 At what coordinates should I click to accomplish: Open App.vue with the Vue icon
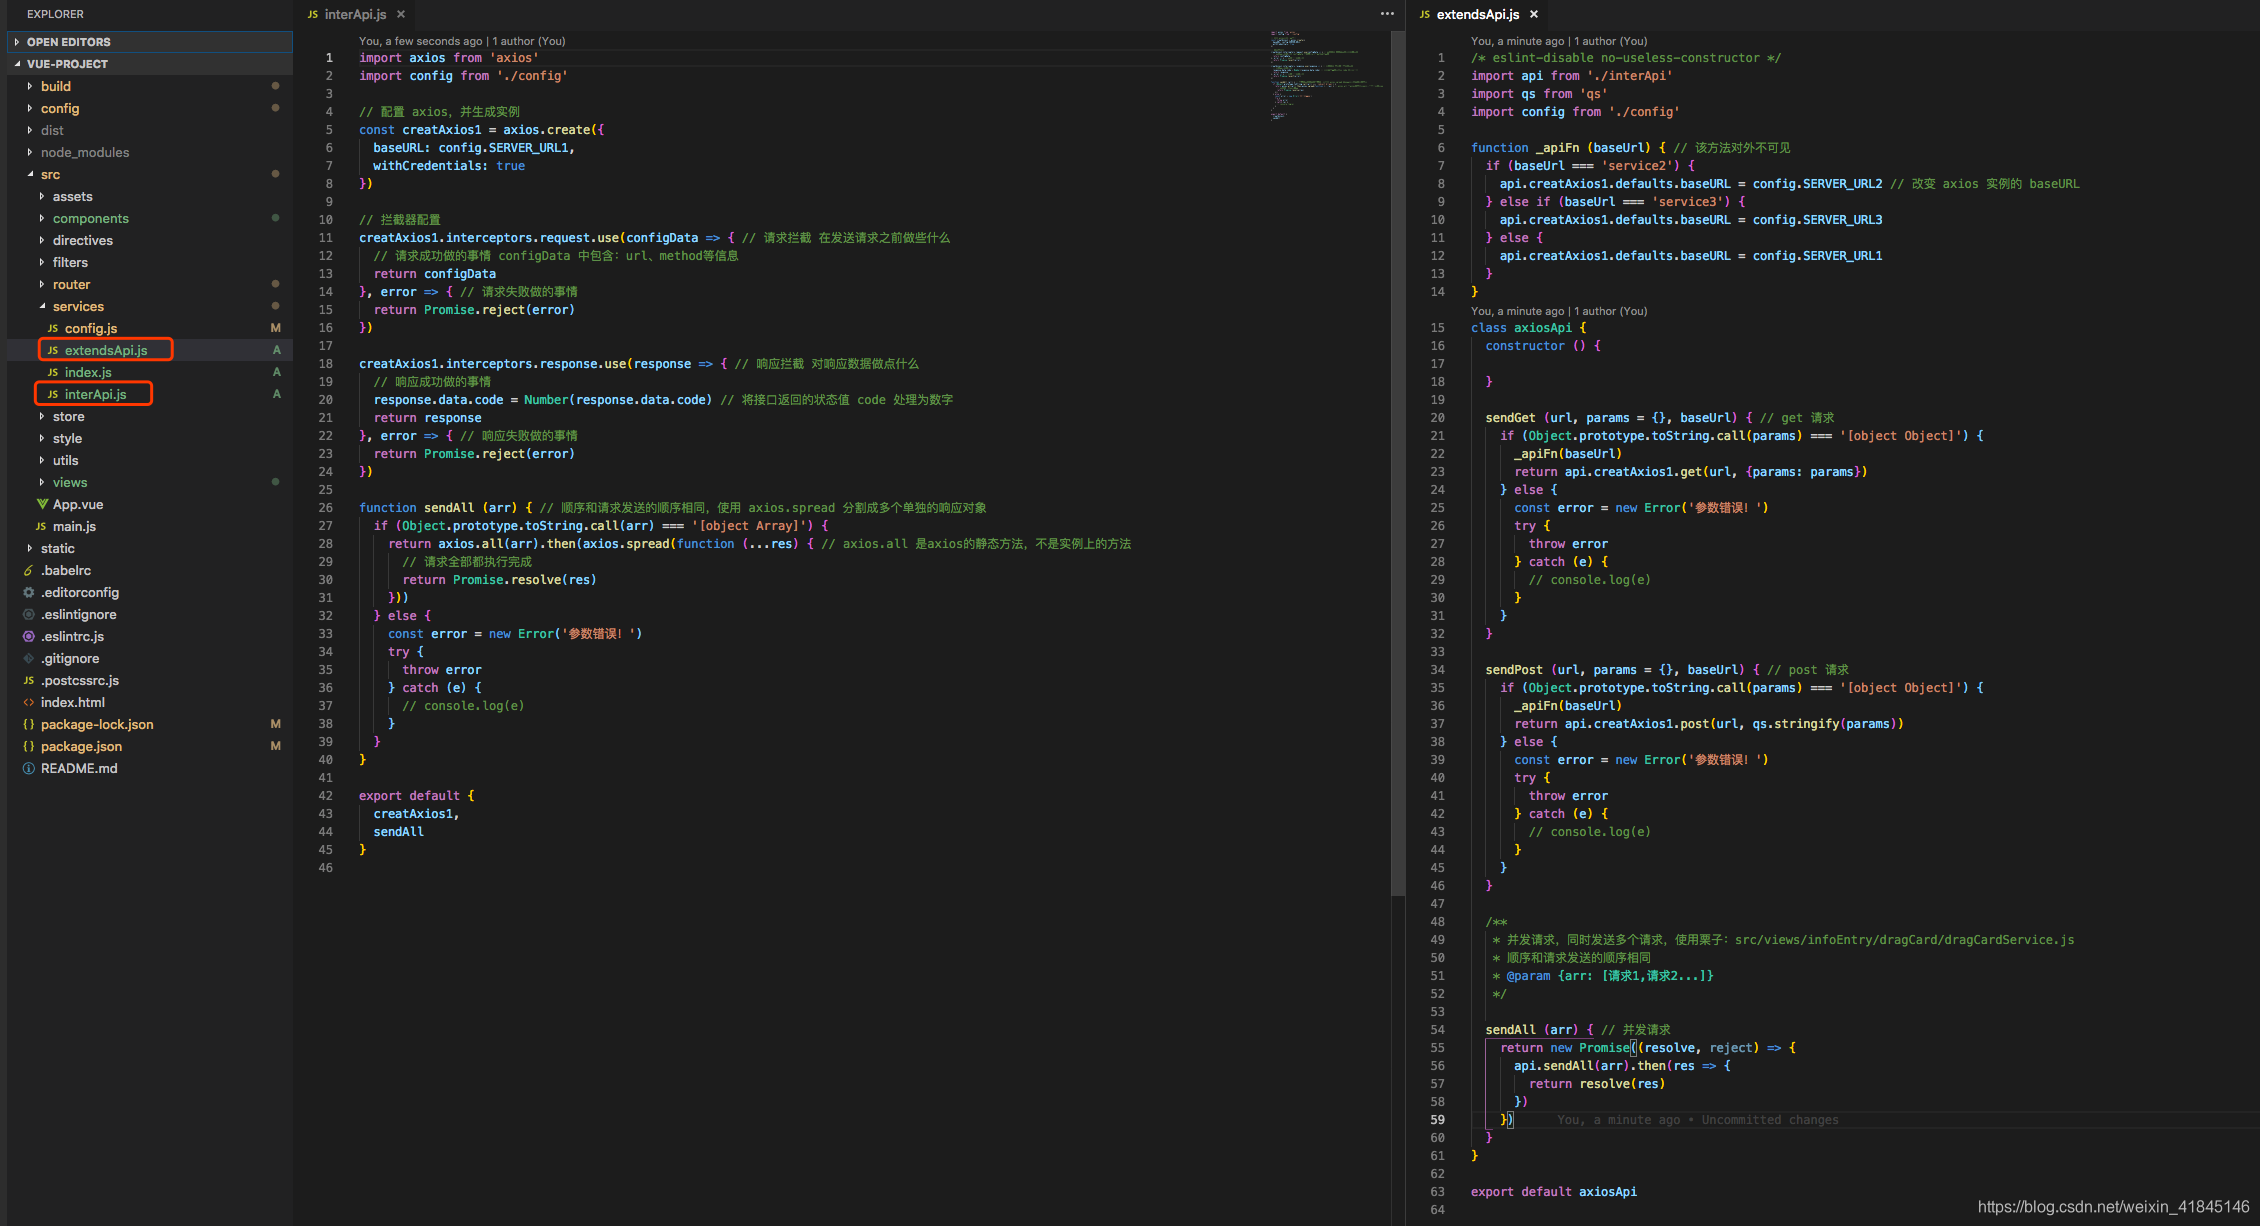(77, 504)
